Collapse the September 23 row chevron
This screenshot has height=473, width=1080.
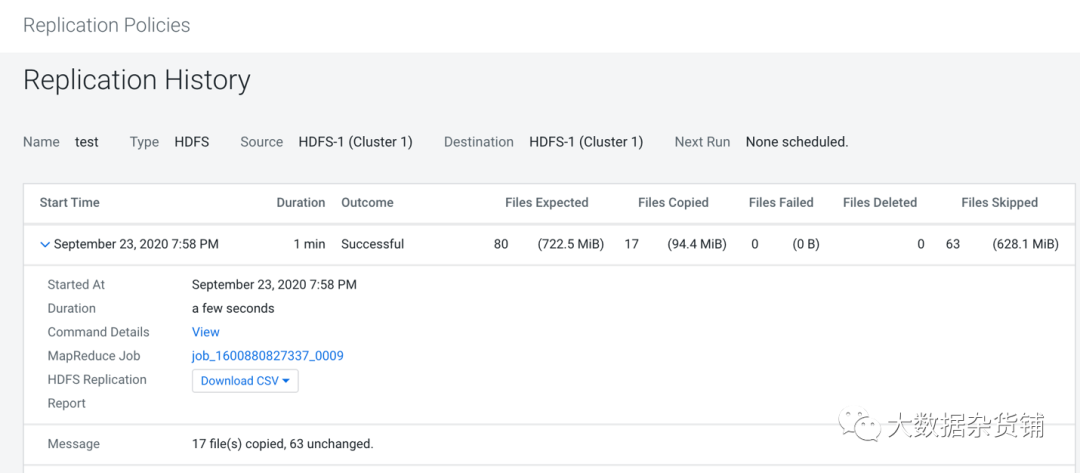45,244
